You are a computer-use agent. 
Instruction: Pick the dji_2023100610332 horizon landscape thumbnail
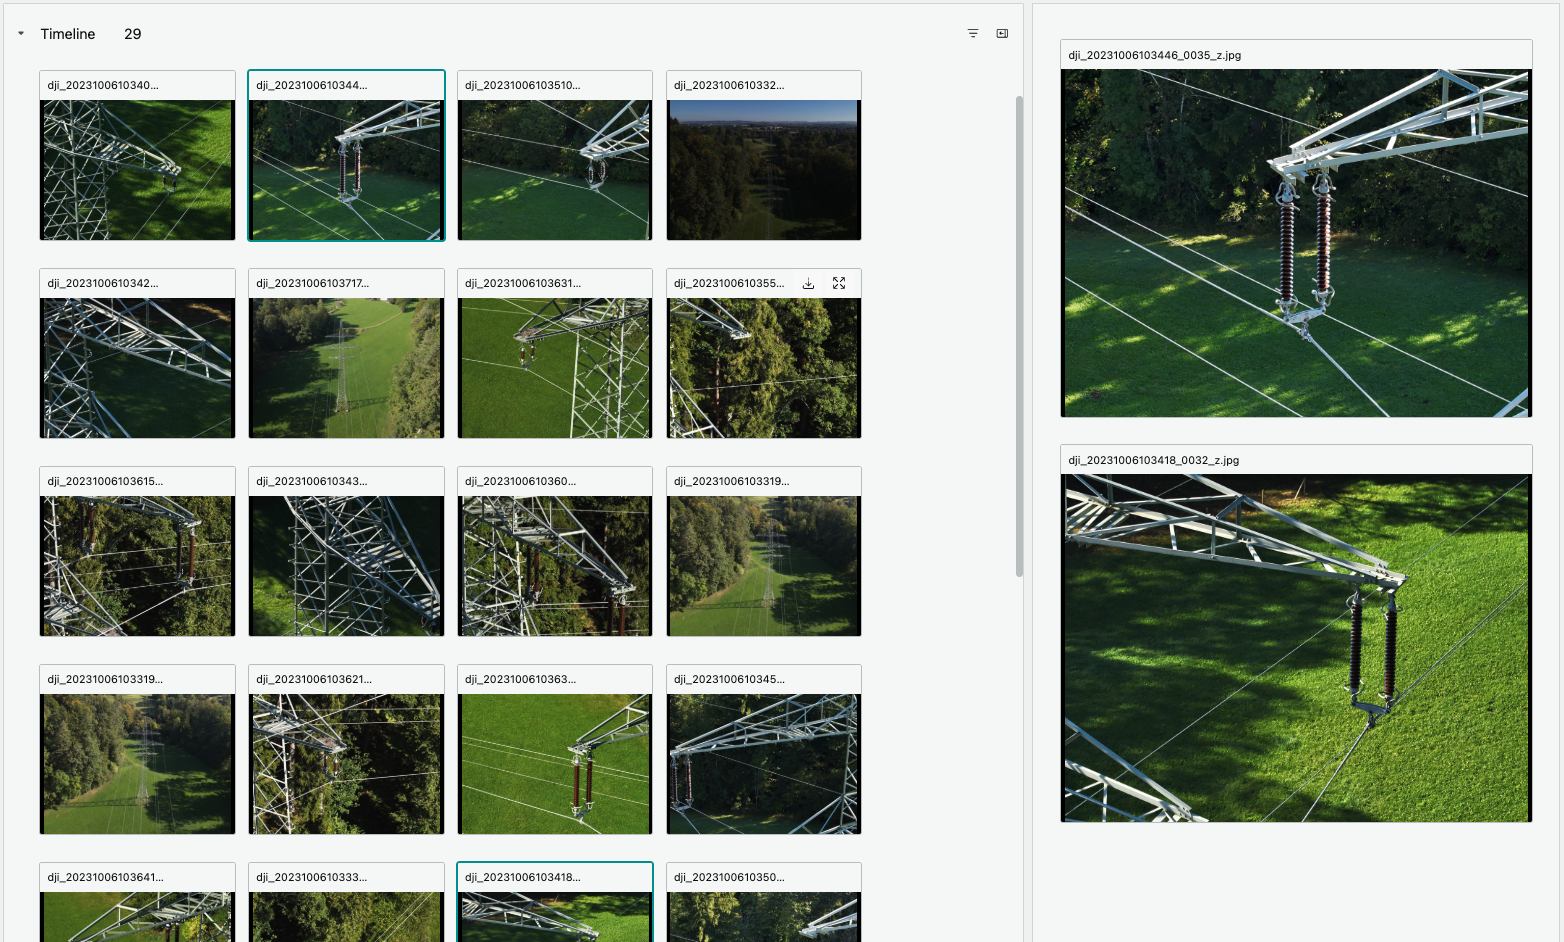pos(764,169)
